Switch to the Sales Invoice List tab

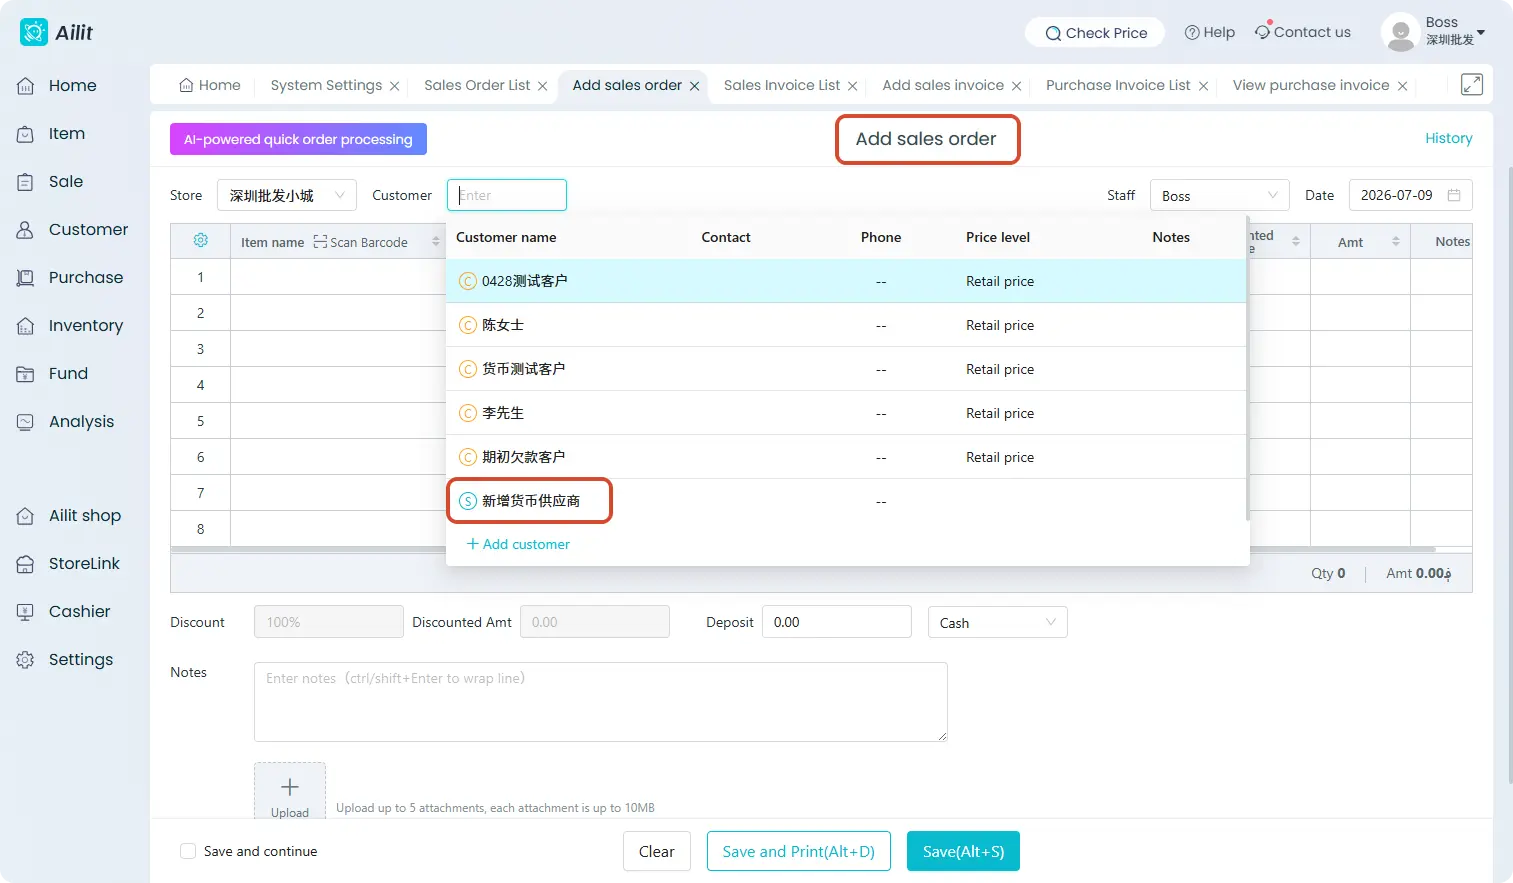point(782,85)
